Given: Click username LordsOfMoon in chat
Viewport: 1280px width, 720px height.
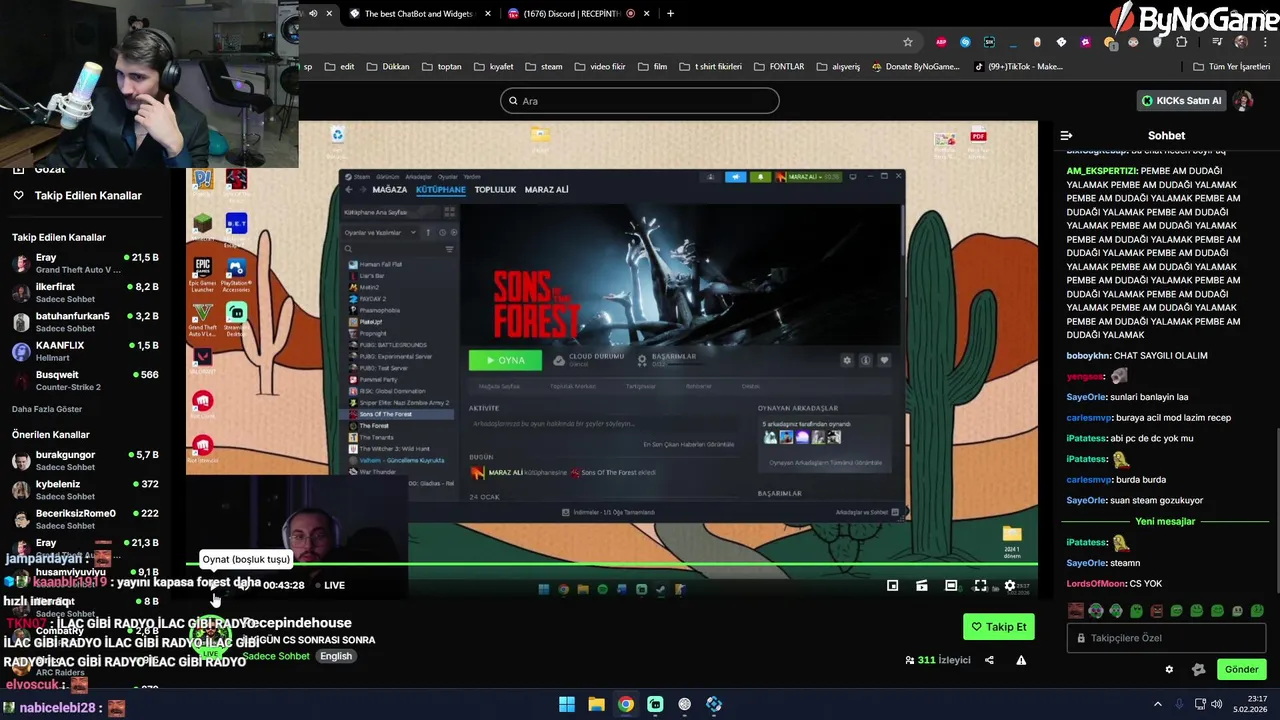Looking at the screenshot, I should (1096, 584).
